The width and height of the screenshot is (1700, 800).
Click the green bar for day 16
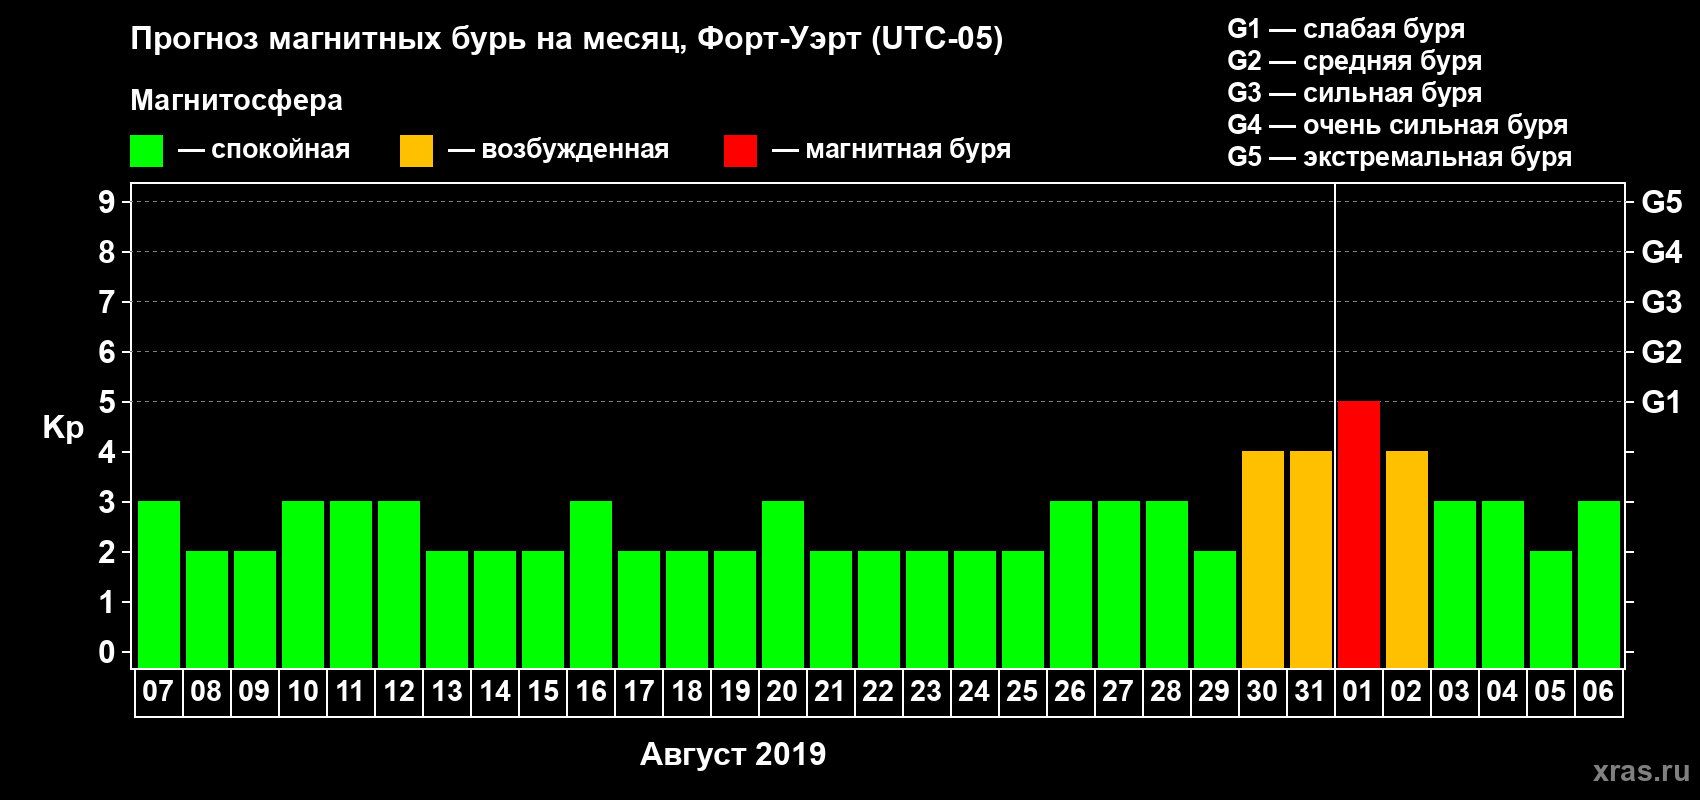click(591, 584)
